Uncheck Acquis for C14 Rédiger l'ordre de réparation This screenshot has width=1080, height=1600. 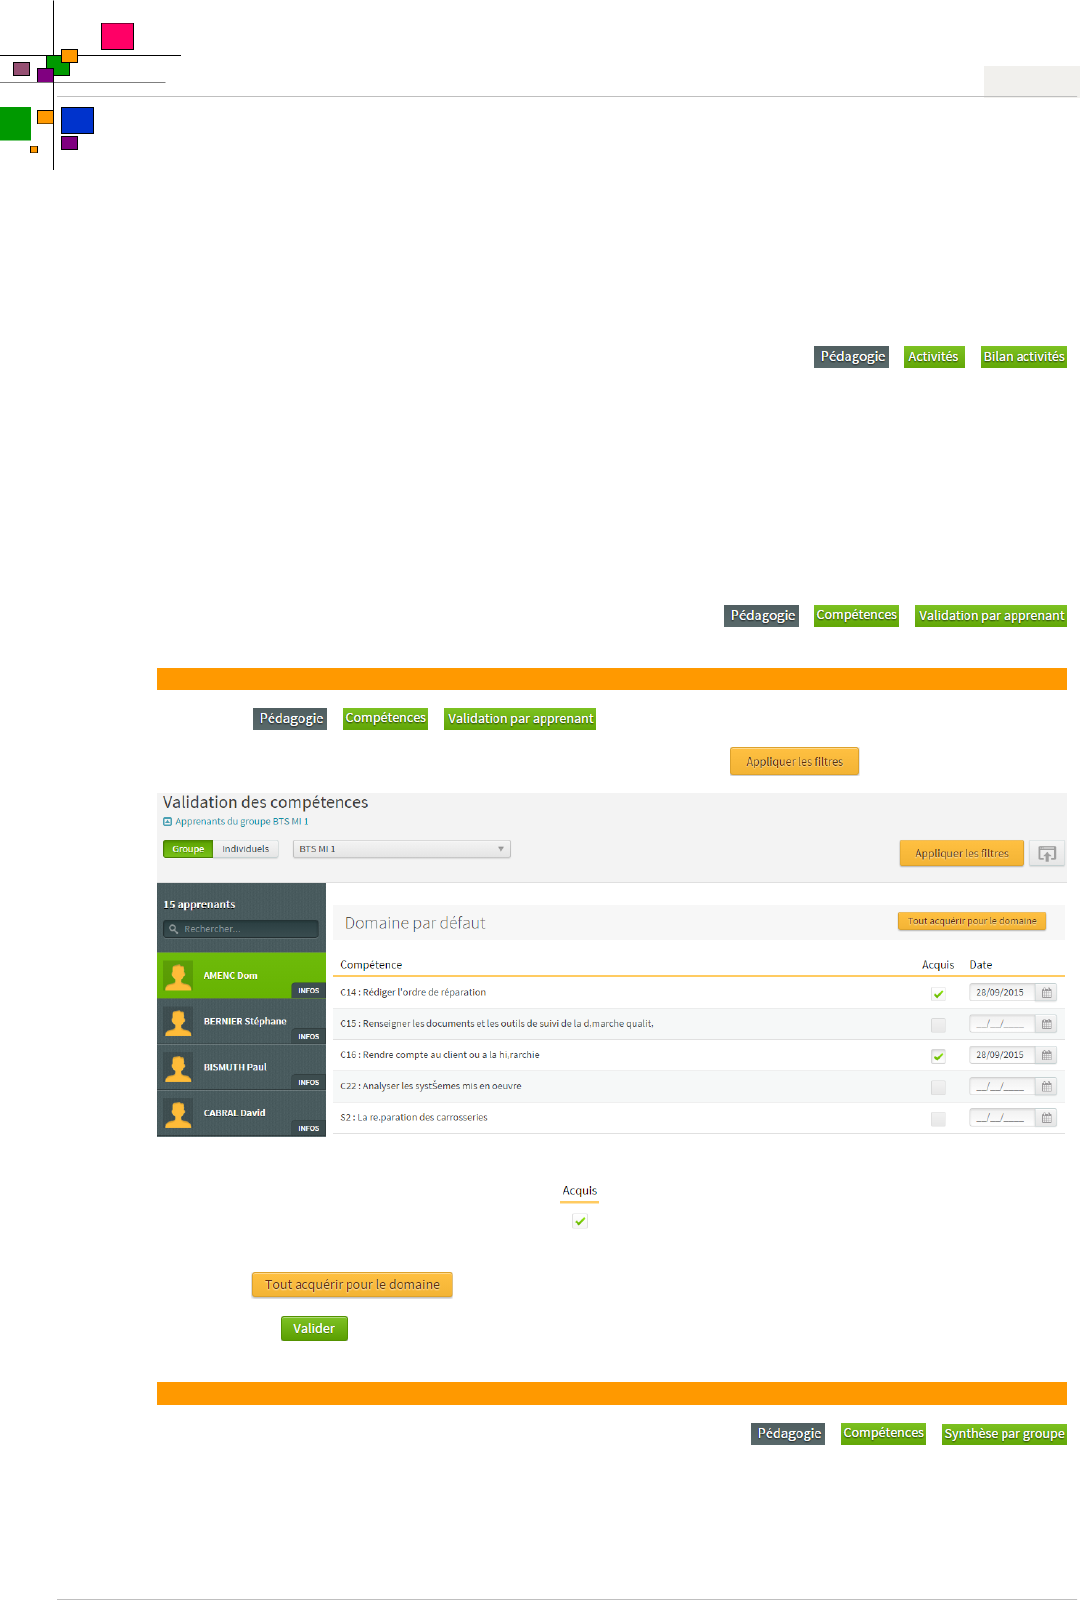pos(938,994)
